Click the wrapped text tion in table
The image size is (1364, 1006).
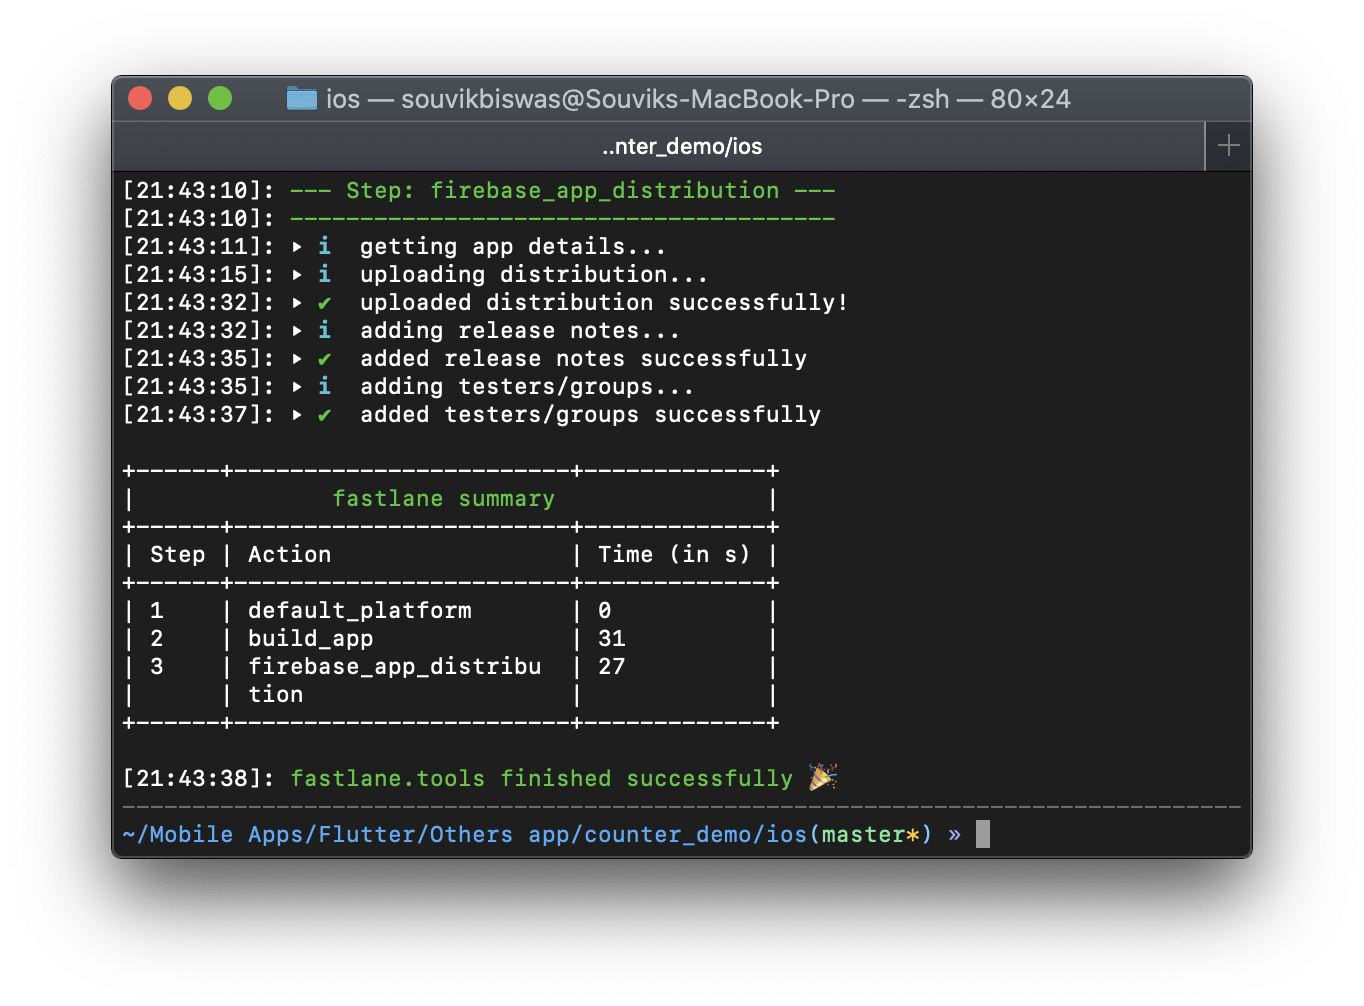pyautogui.click(x=275, y=694)
